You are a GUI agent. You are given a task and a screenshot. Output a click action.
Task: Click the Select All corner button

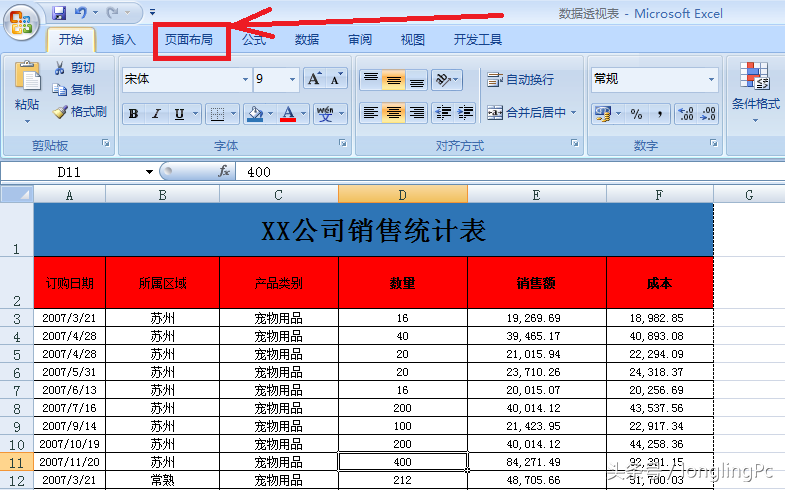(x=17, y=194)
